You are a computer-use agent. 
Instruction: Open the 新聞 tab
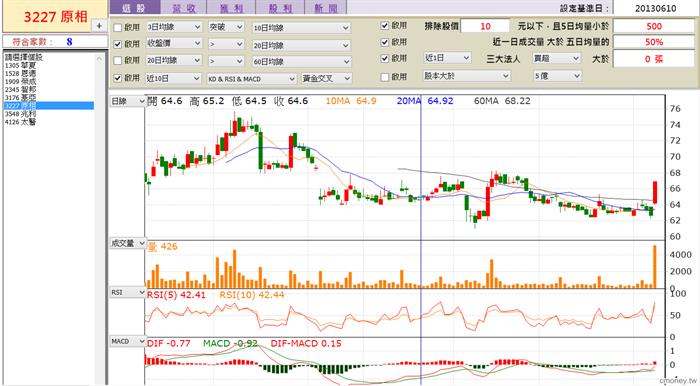[x=326, y=7]
